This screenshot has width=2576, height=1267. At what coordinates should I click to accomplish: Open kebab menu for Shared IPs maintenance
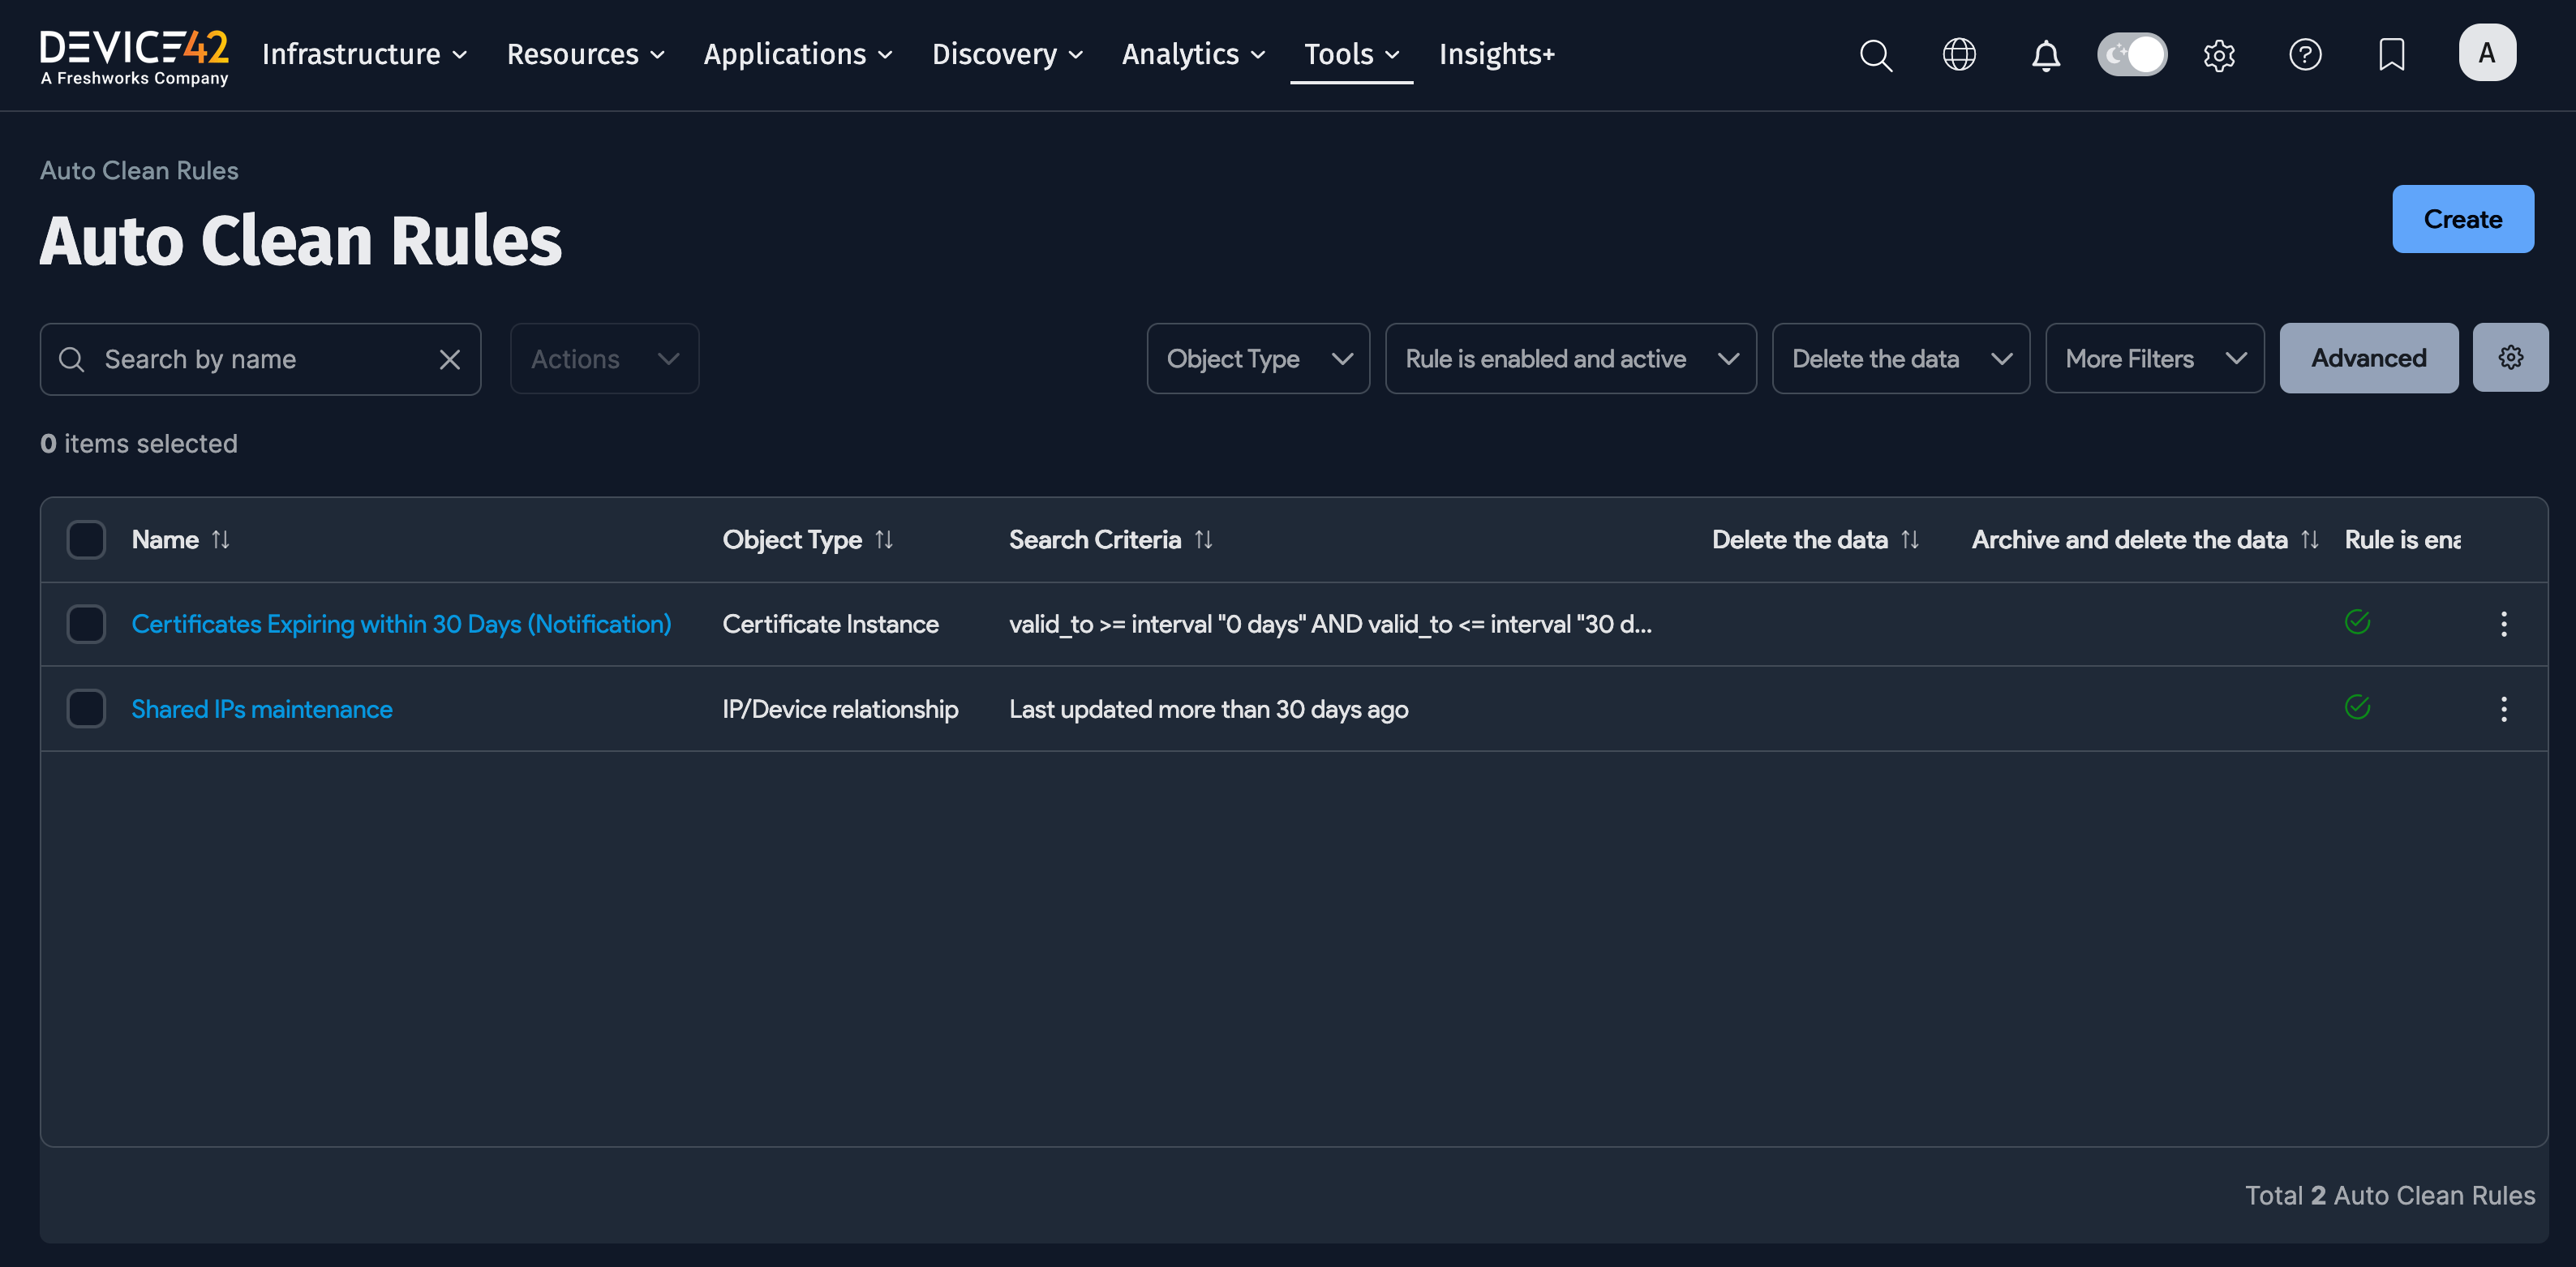(2503, 709)
